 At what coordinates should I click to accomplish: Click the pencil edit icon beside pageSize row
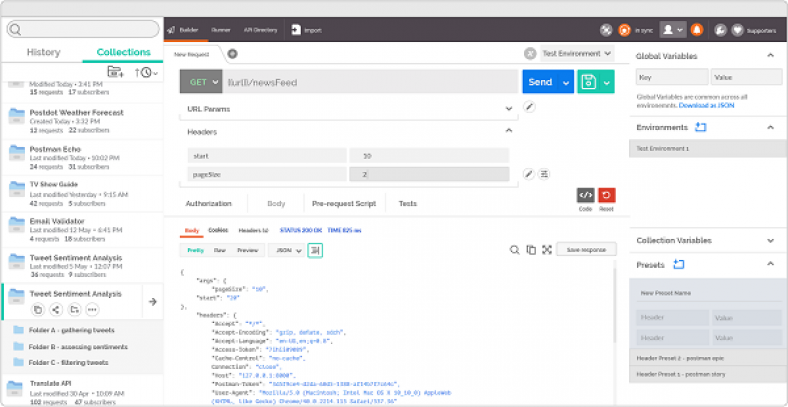528,174
